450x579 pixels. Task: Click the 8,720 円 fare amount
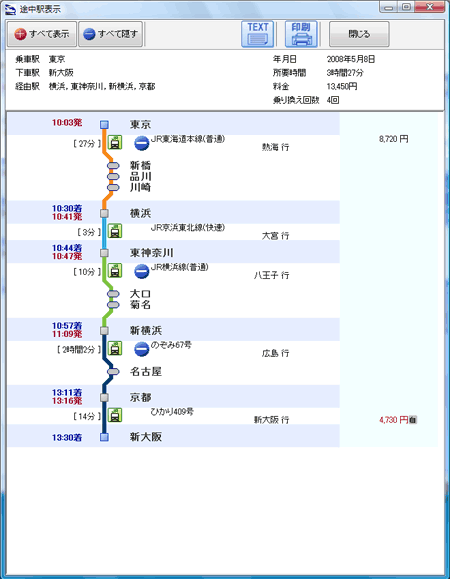click(394, 139)
